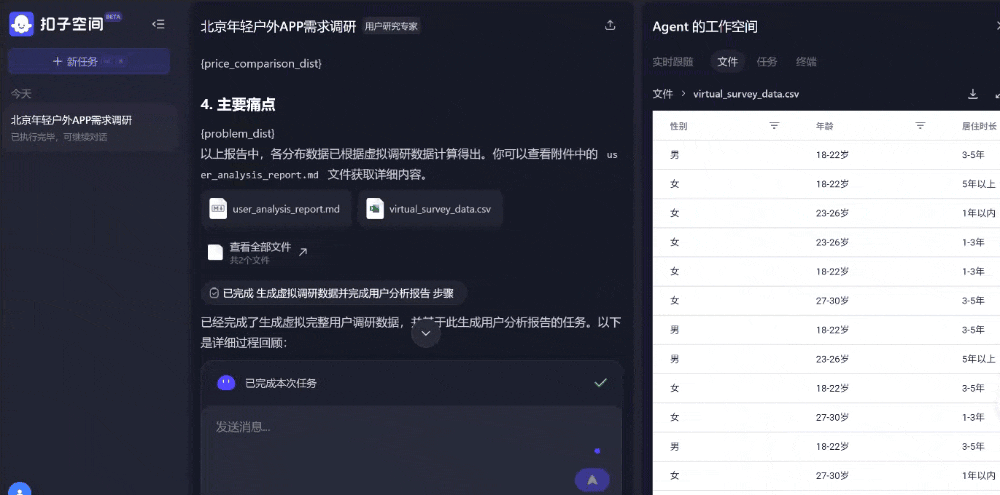Image resolution: width=1000 pixels, height=495 pixels.
Task: Switch to the 文件 tab
Action: tap(727, 62)
